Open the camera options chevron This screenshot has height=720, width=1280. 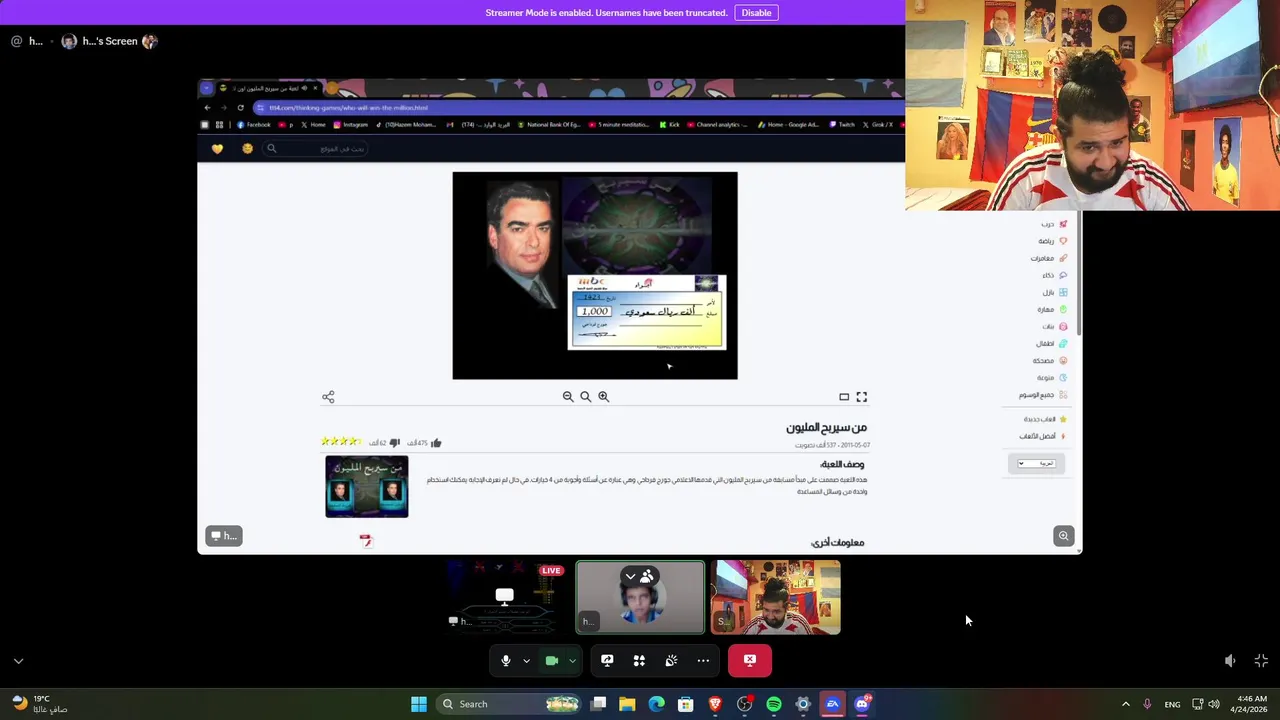[572, 661]
